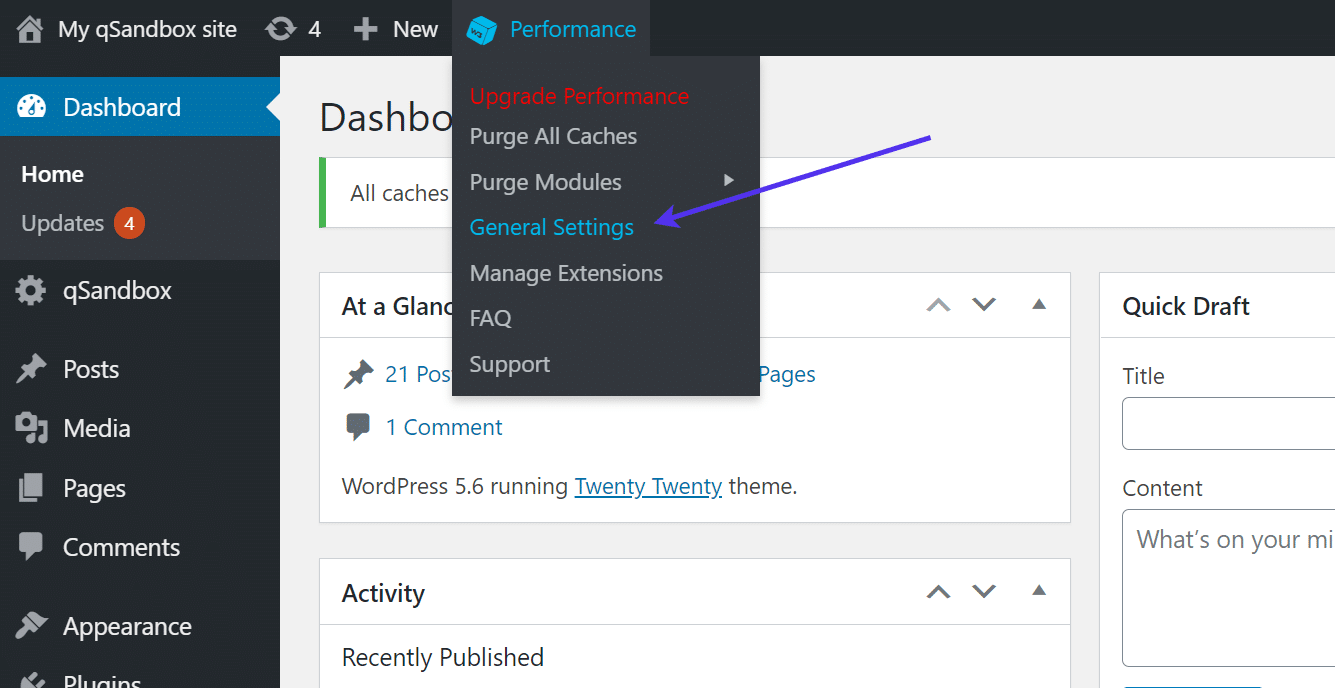Click the Quick Draft Title field

click(1228, 423)
